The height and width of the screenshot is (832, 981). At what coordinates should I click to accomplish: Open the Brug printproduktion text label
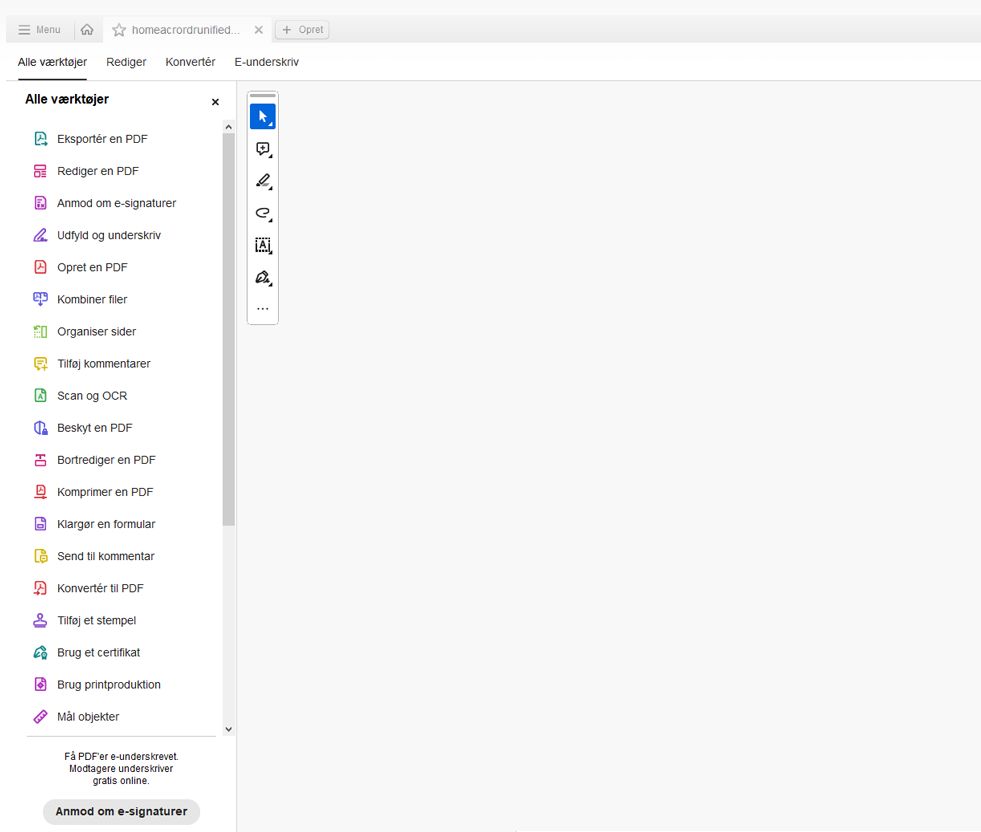coord(109,684)
